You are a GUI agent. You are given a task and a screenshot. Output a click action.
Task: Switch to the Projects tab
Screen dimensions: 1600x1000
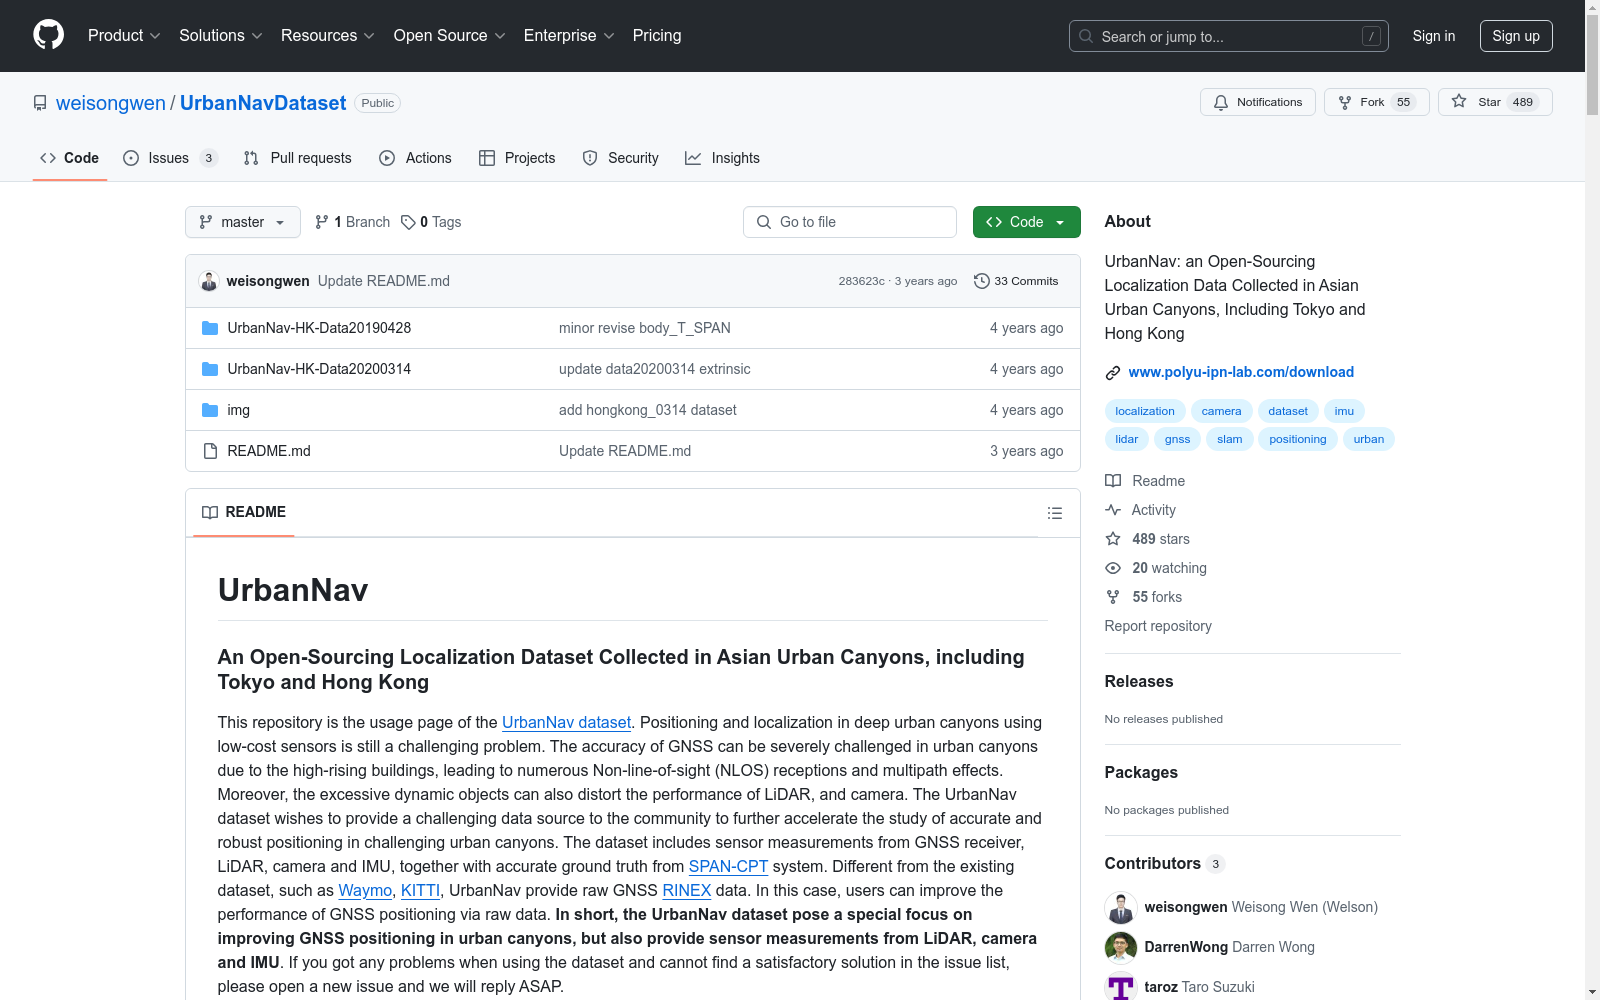517,158
